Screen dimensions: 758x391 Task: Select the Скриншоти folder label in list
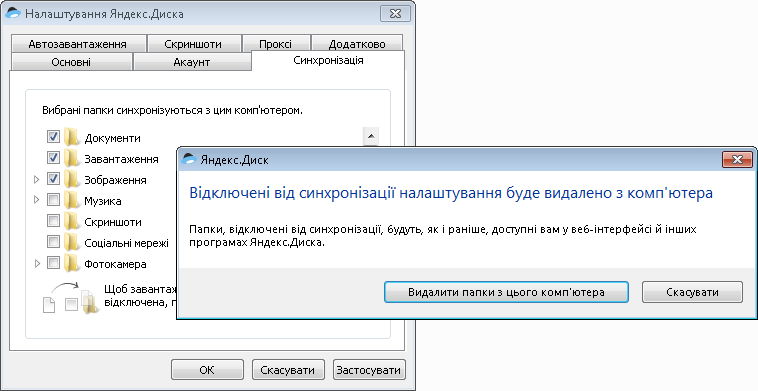coord(113,222)
